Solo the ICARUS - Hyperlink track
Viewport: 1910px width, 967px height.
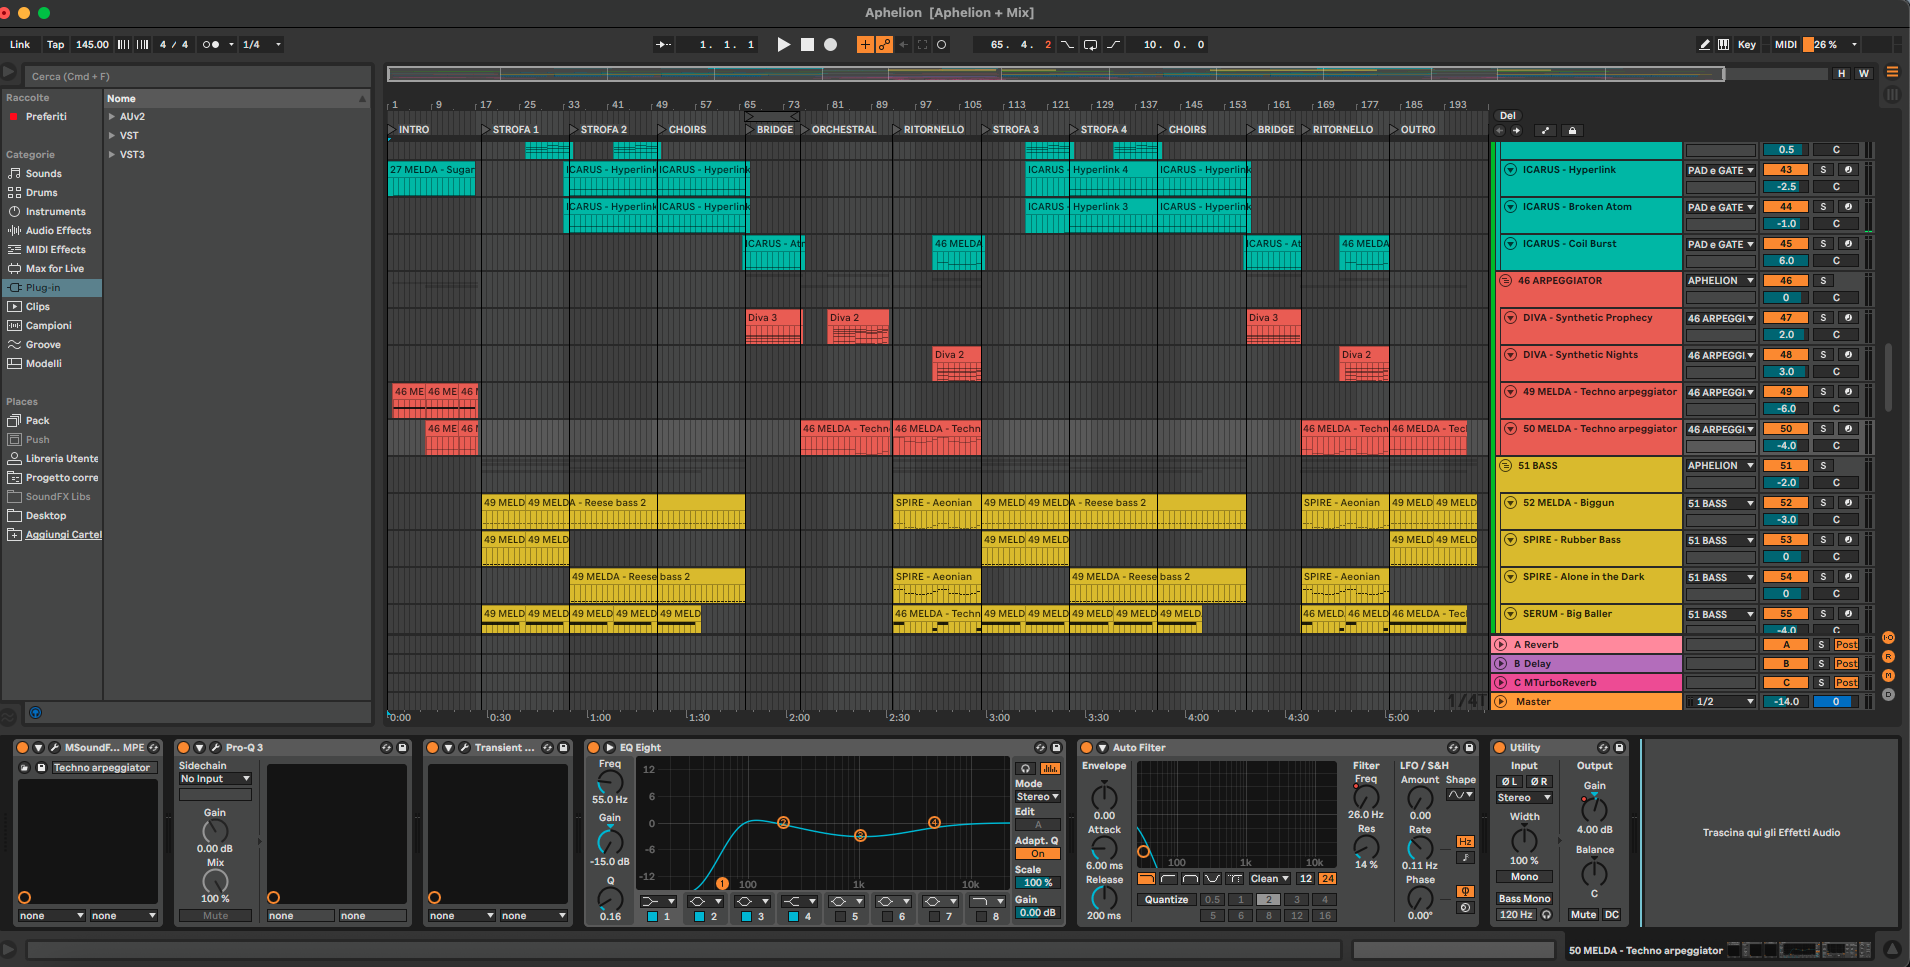[x=1823, y=170]
